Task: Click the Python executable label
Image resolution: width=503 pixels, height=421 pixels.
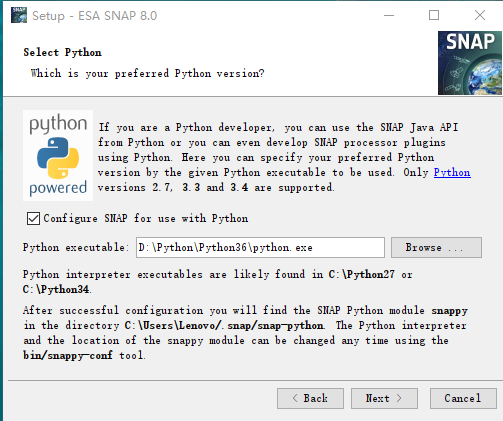Action: (x=76, y=247)
